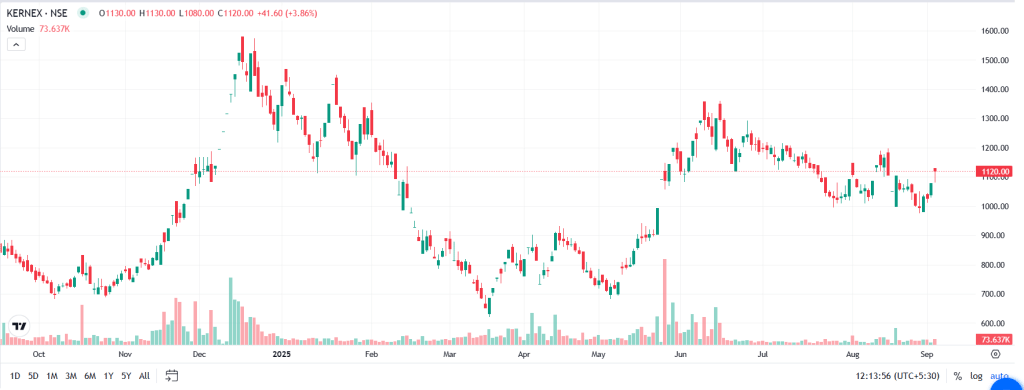
Task: Toggle logarithmic scale with the log button
Action: [976, 376]
